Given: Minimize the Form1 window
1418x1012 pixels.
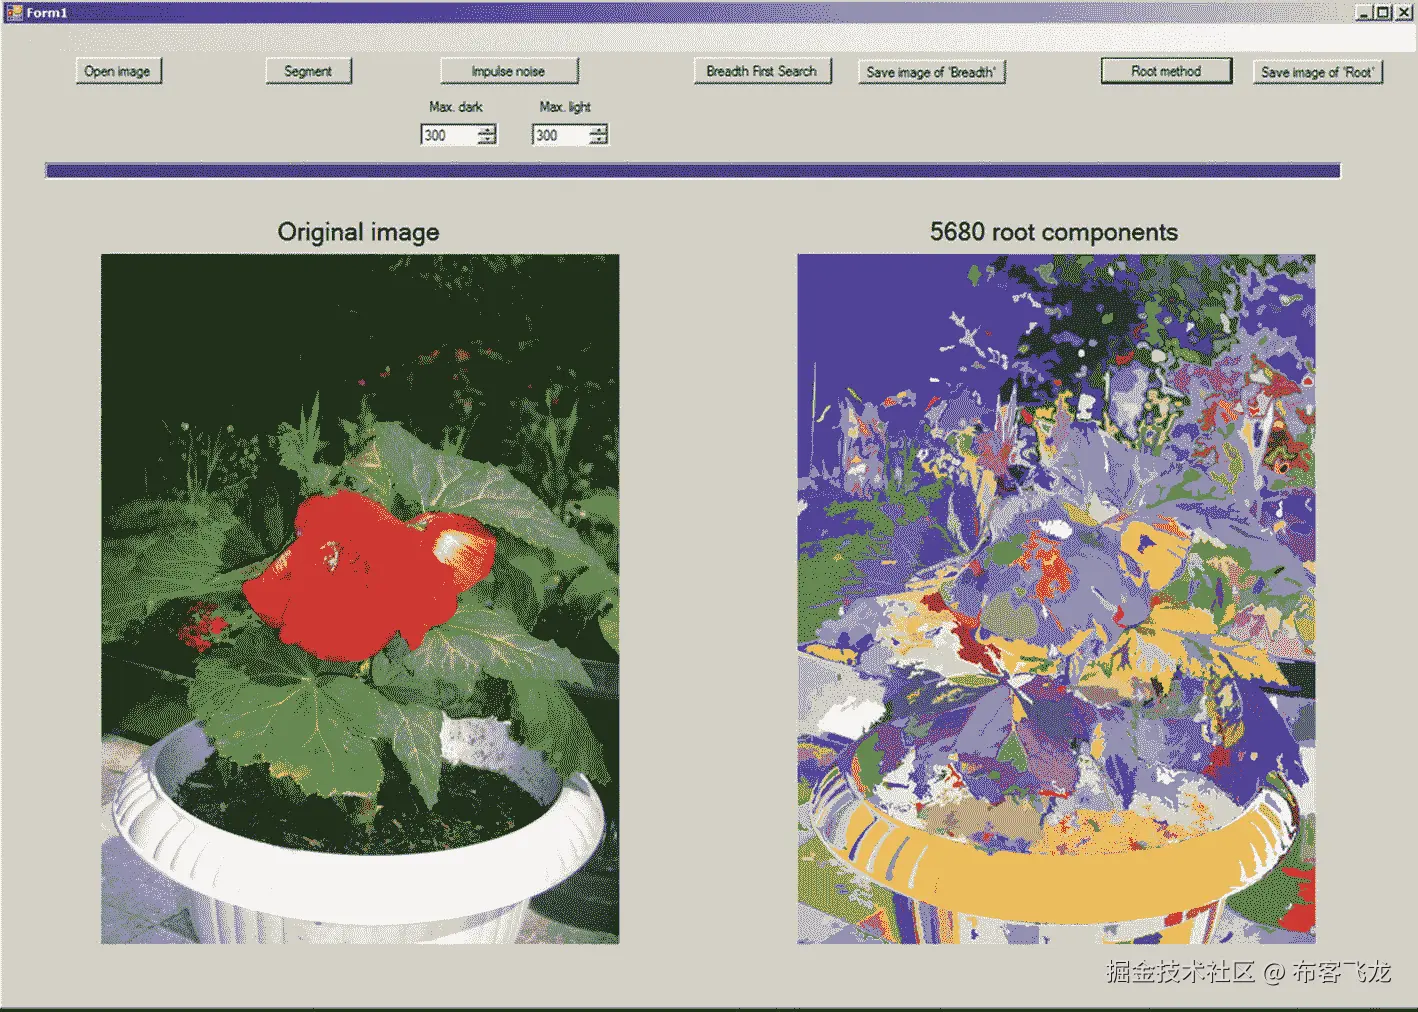Looking at the screenshot, I should pos(1363,13).
